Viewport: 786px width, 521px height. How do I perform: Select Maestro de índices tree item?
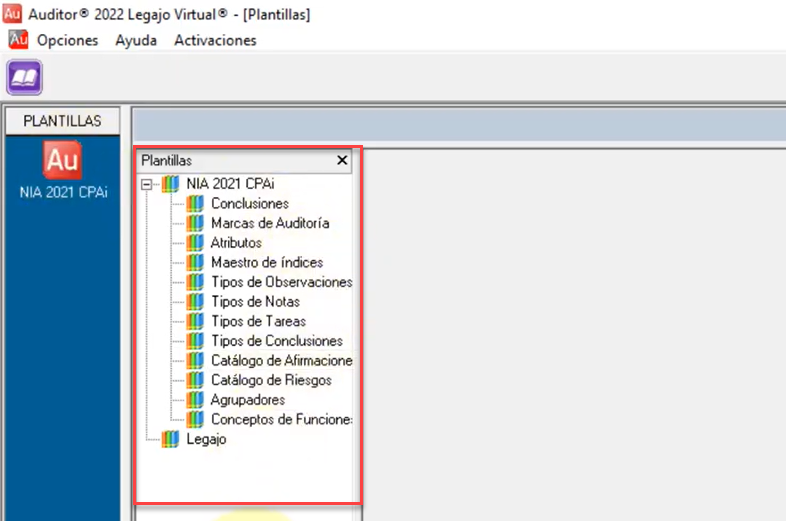(267, 262)
